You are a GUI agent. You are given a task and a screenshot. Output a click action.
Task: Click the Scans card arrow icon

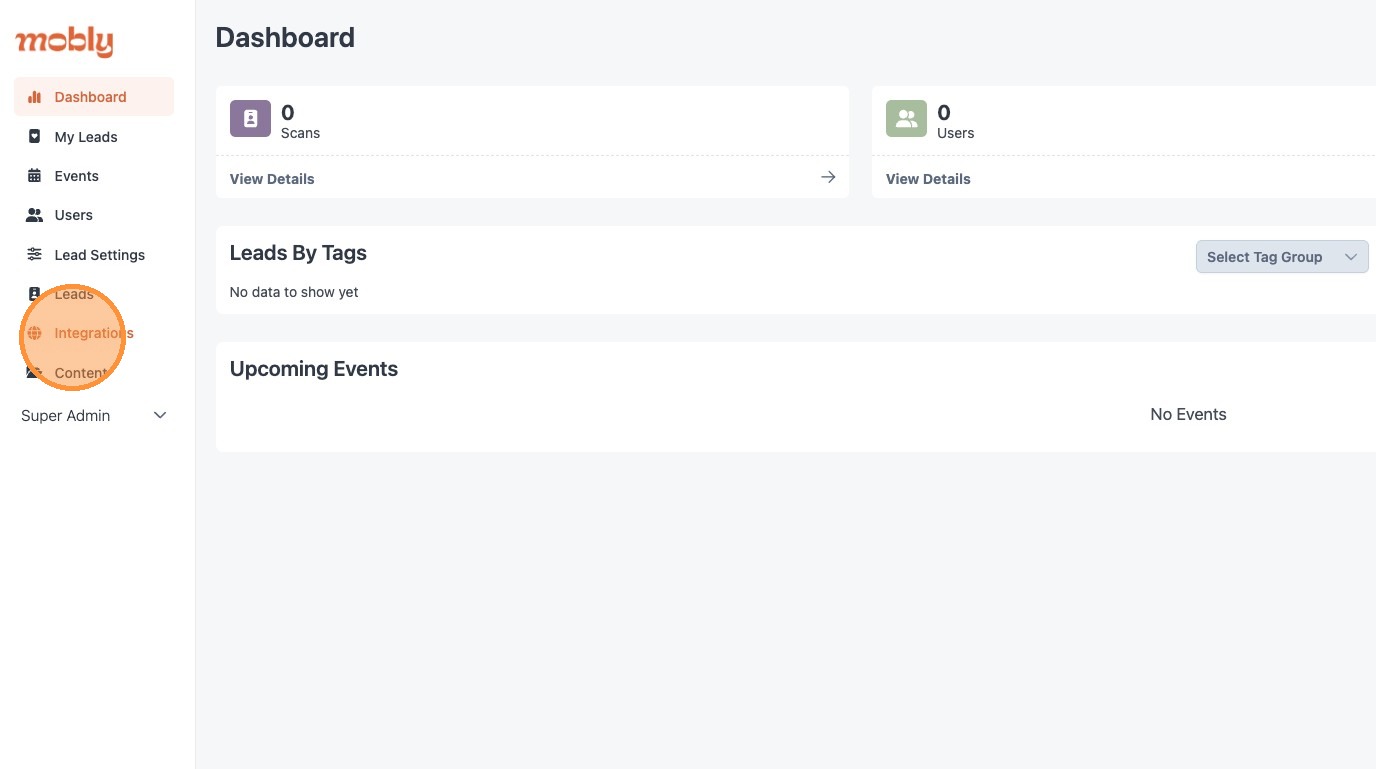(828, 178)
